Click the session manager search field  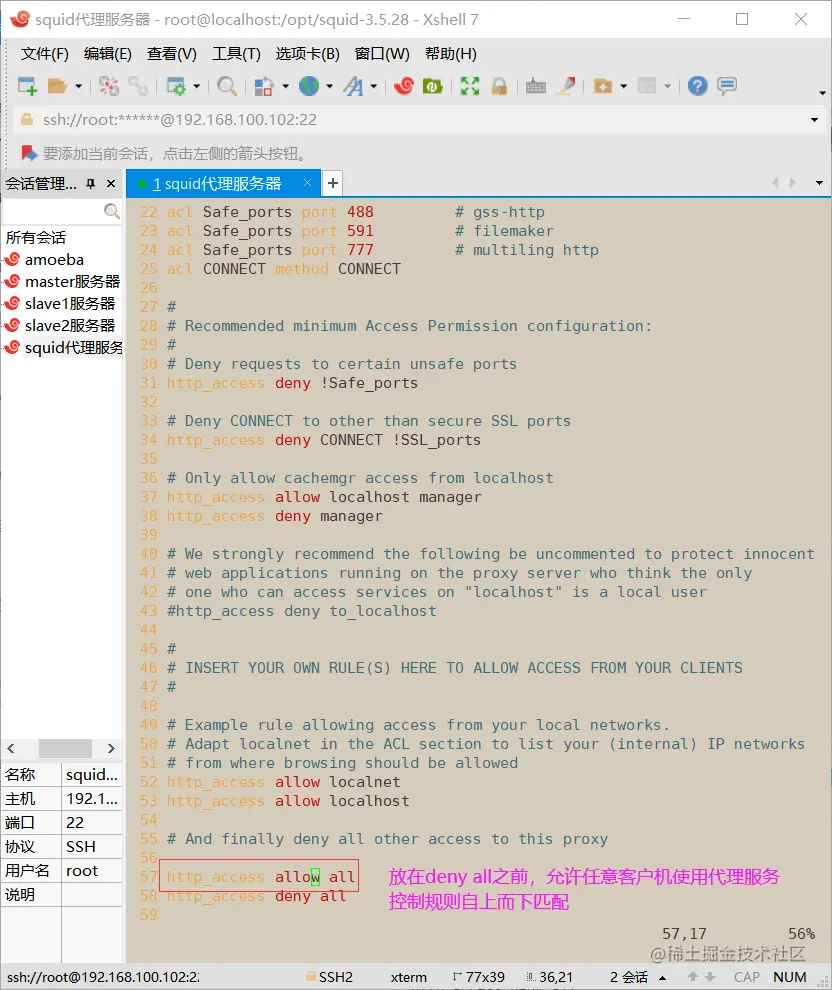point(52,211)
